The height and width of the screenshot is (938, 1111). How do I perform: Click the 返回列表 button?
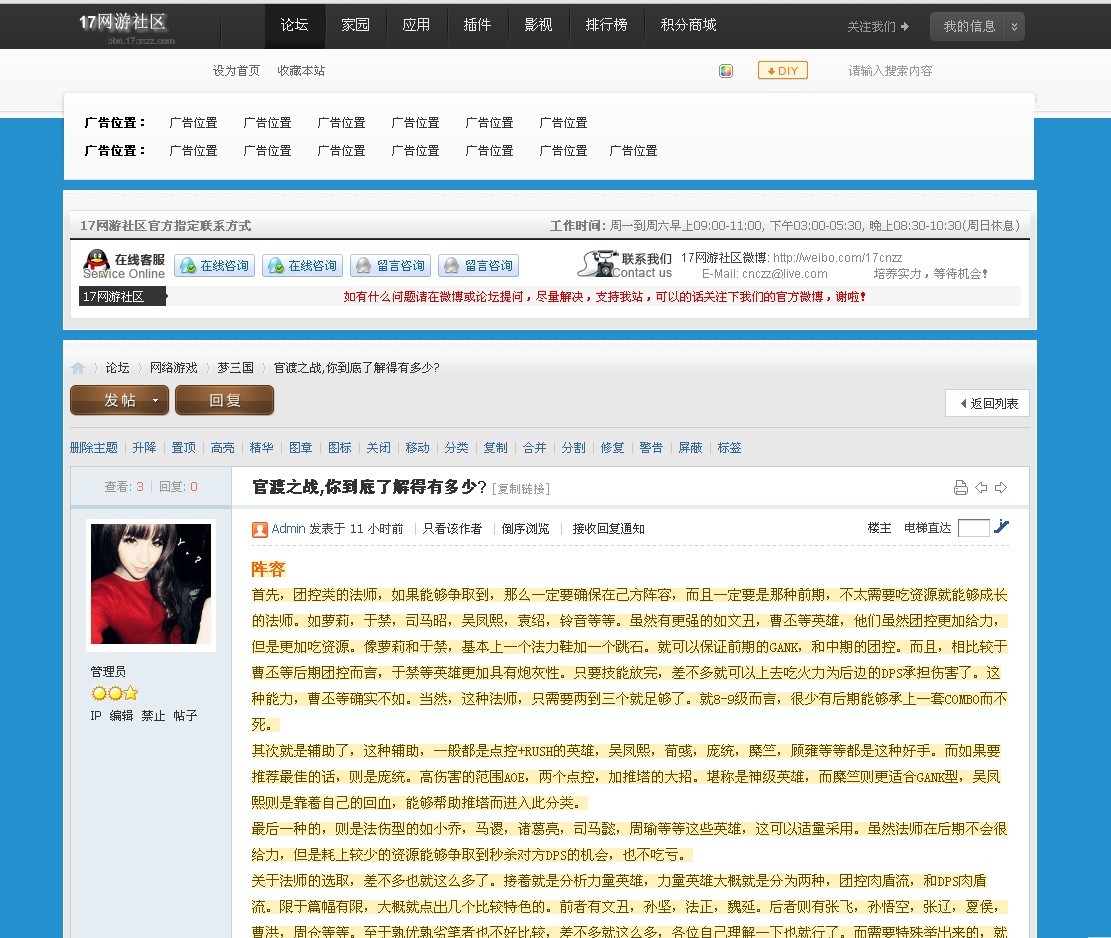988,403
